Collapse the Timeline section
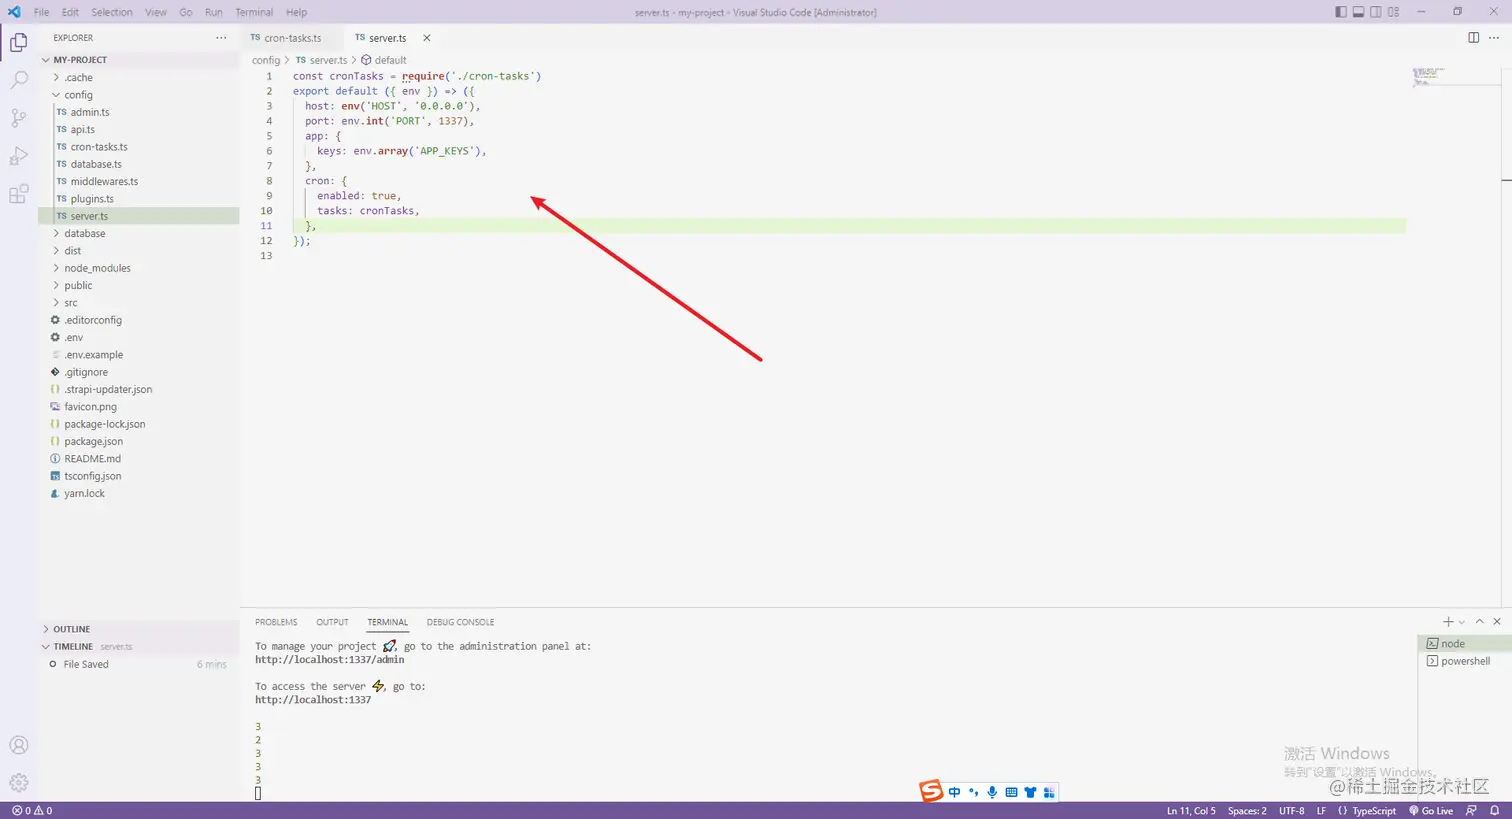The image size is (1512, 819). coord(140,646)
